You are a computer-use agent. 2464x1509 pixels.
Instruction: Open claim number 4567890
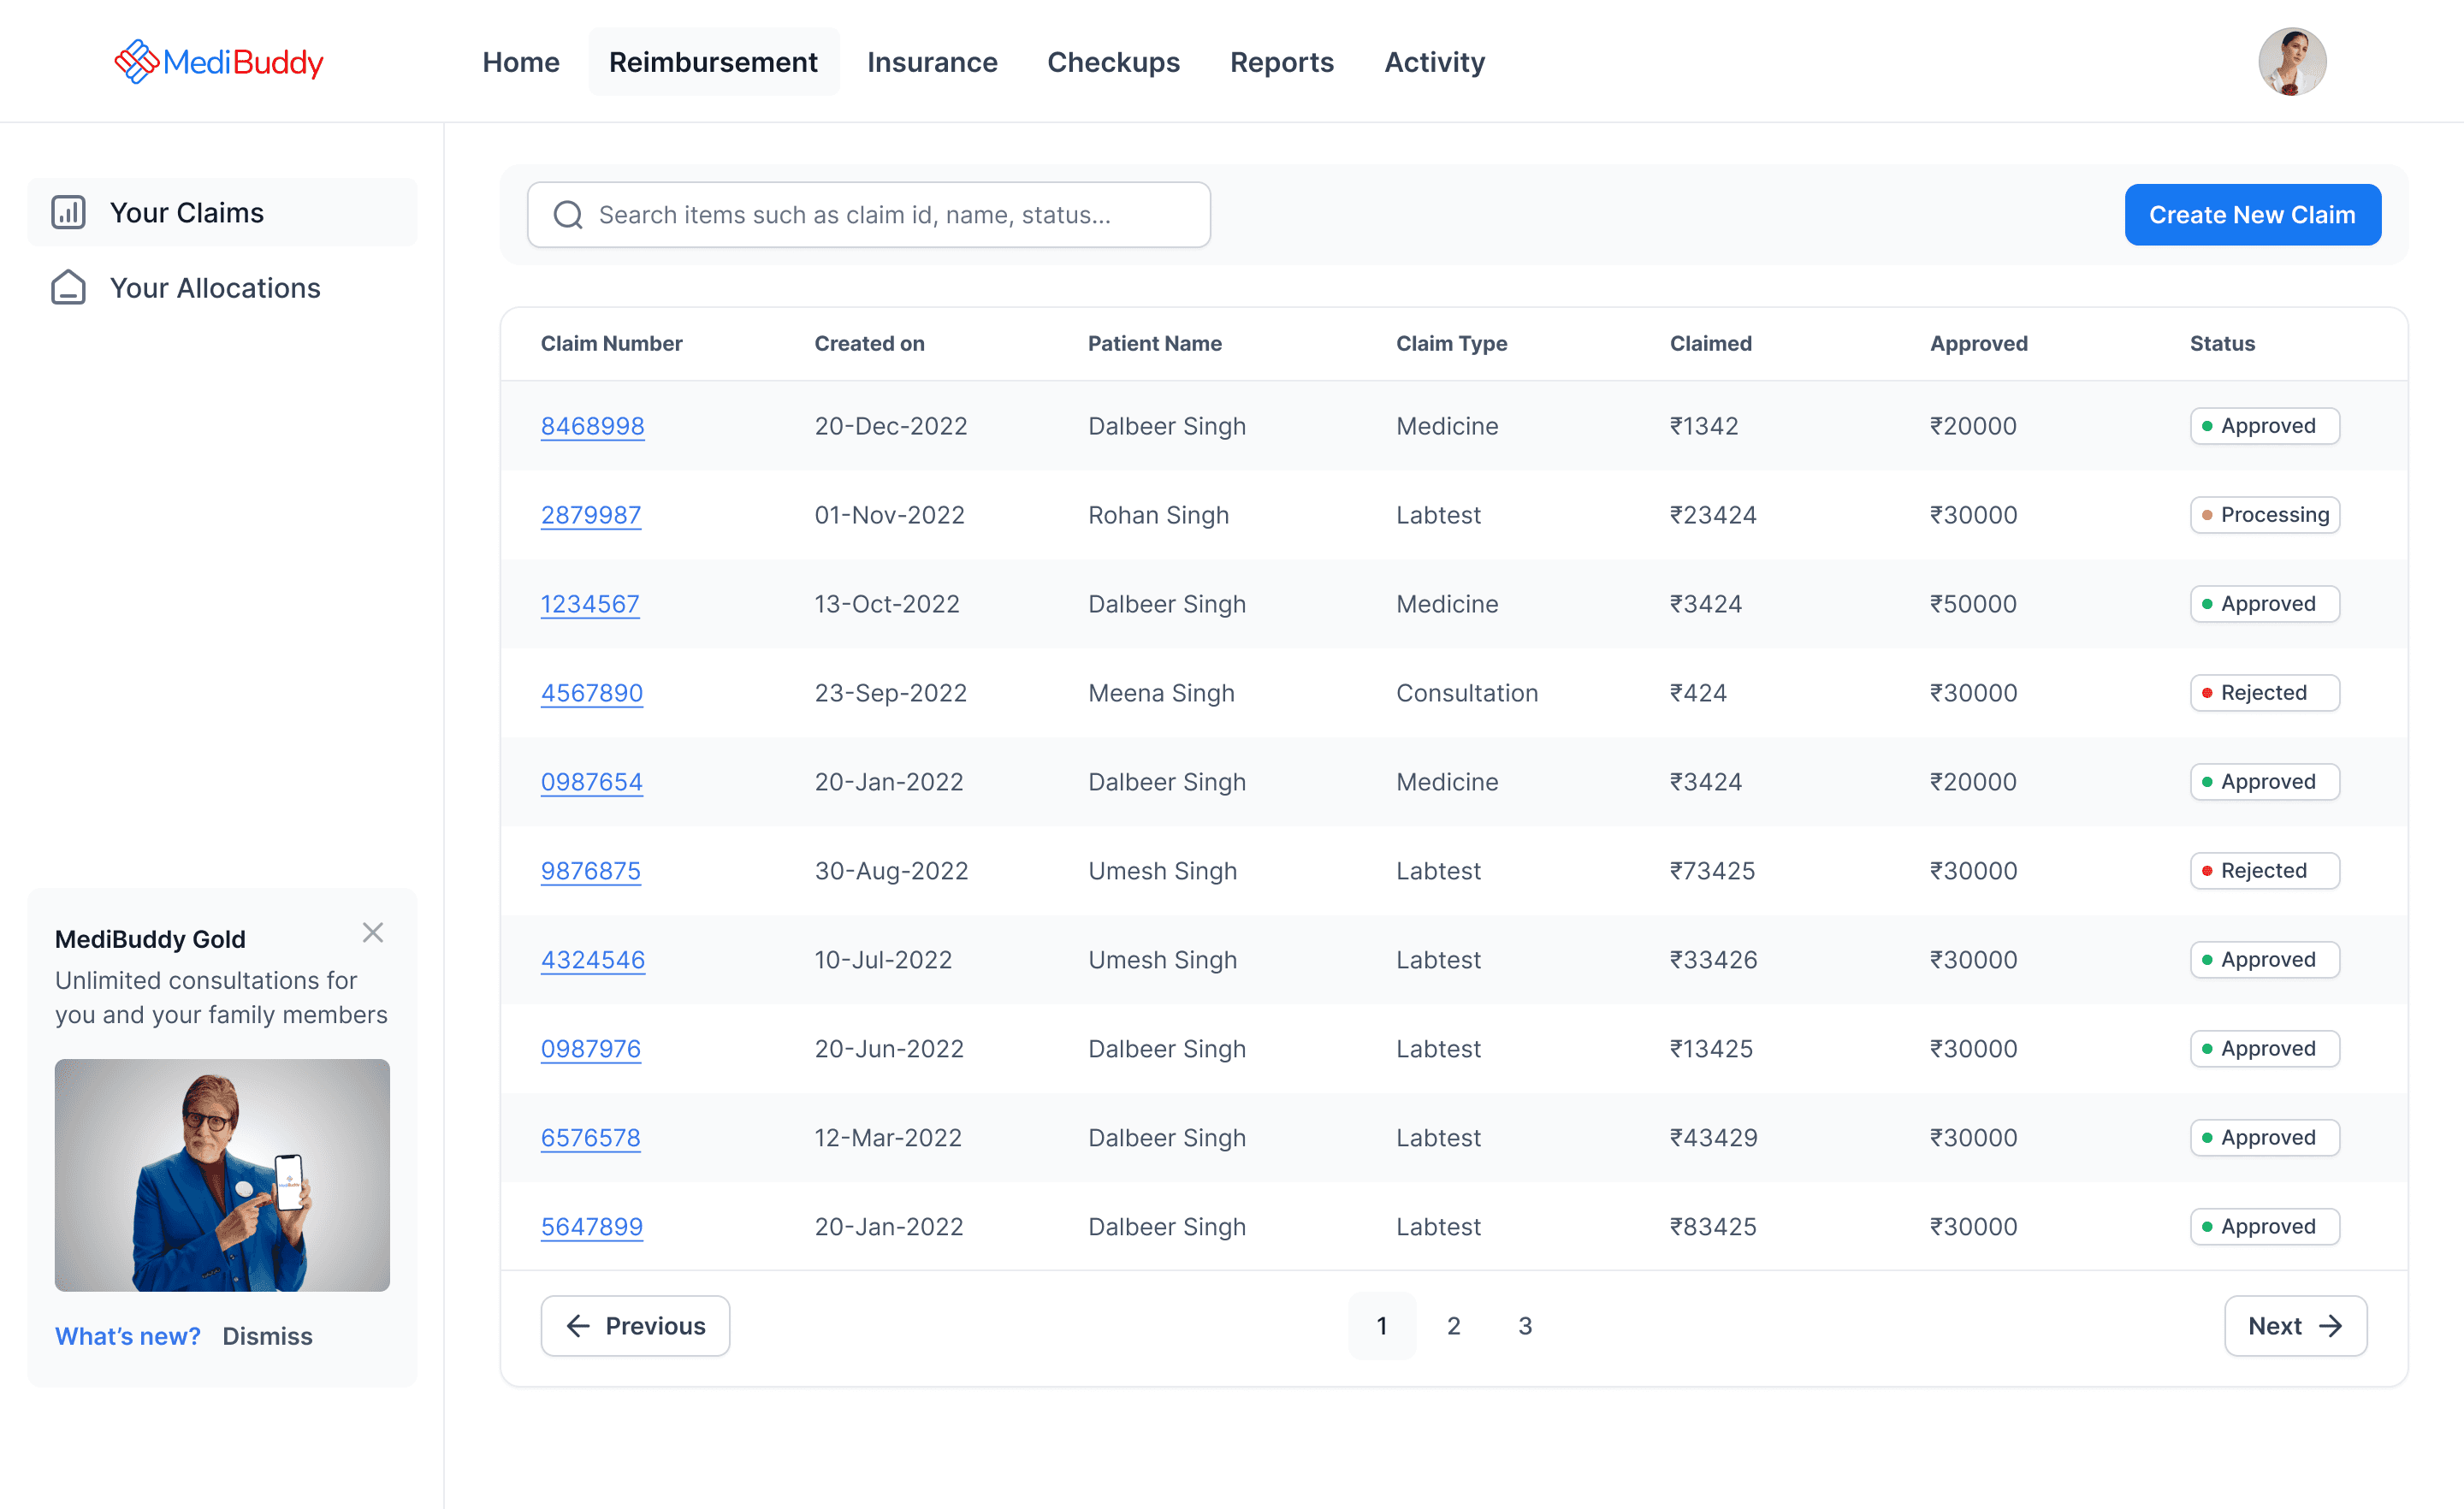[x=591, y=693]
